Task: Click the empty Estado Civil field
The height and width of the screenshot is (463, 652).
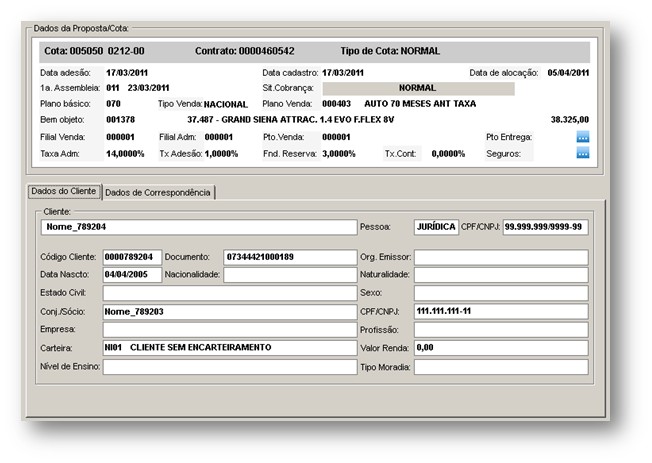Action: click(x=230, y=293)
